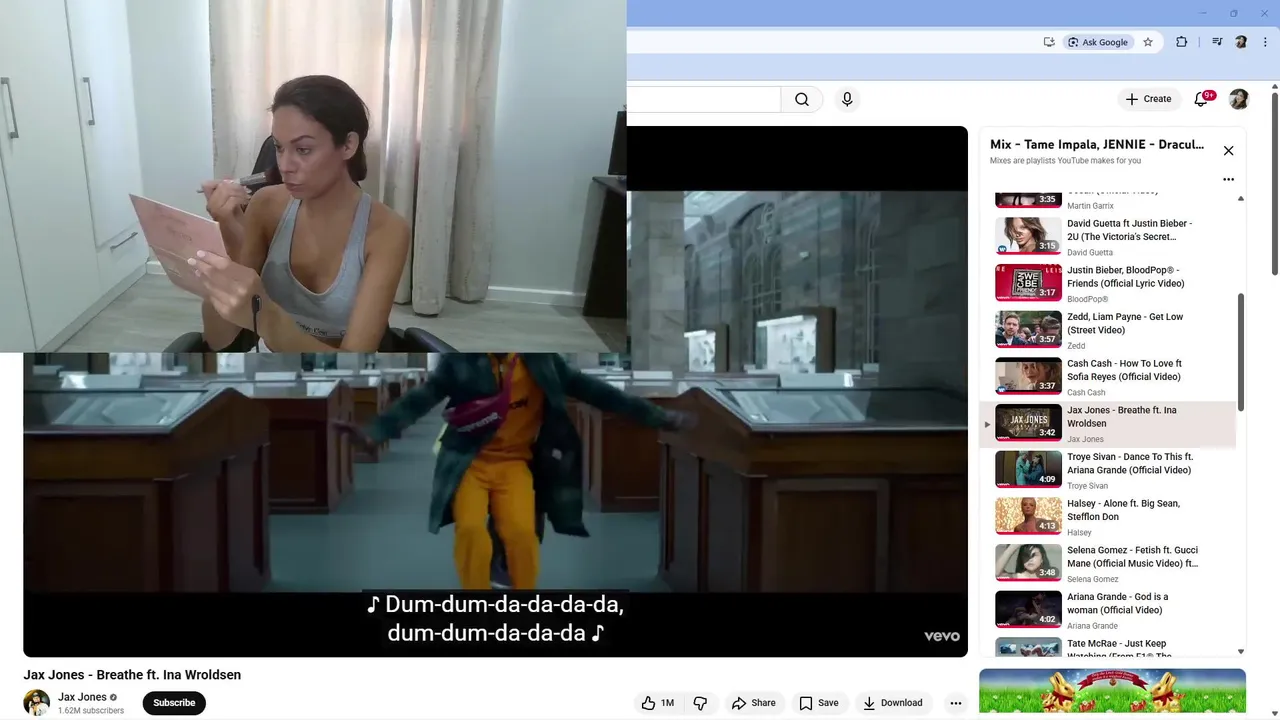Click install app icon in address bar
Image resolution: width=1280 pixels, height=720 pixels.
point(1049,42)
